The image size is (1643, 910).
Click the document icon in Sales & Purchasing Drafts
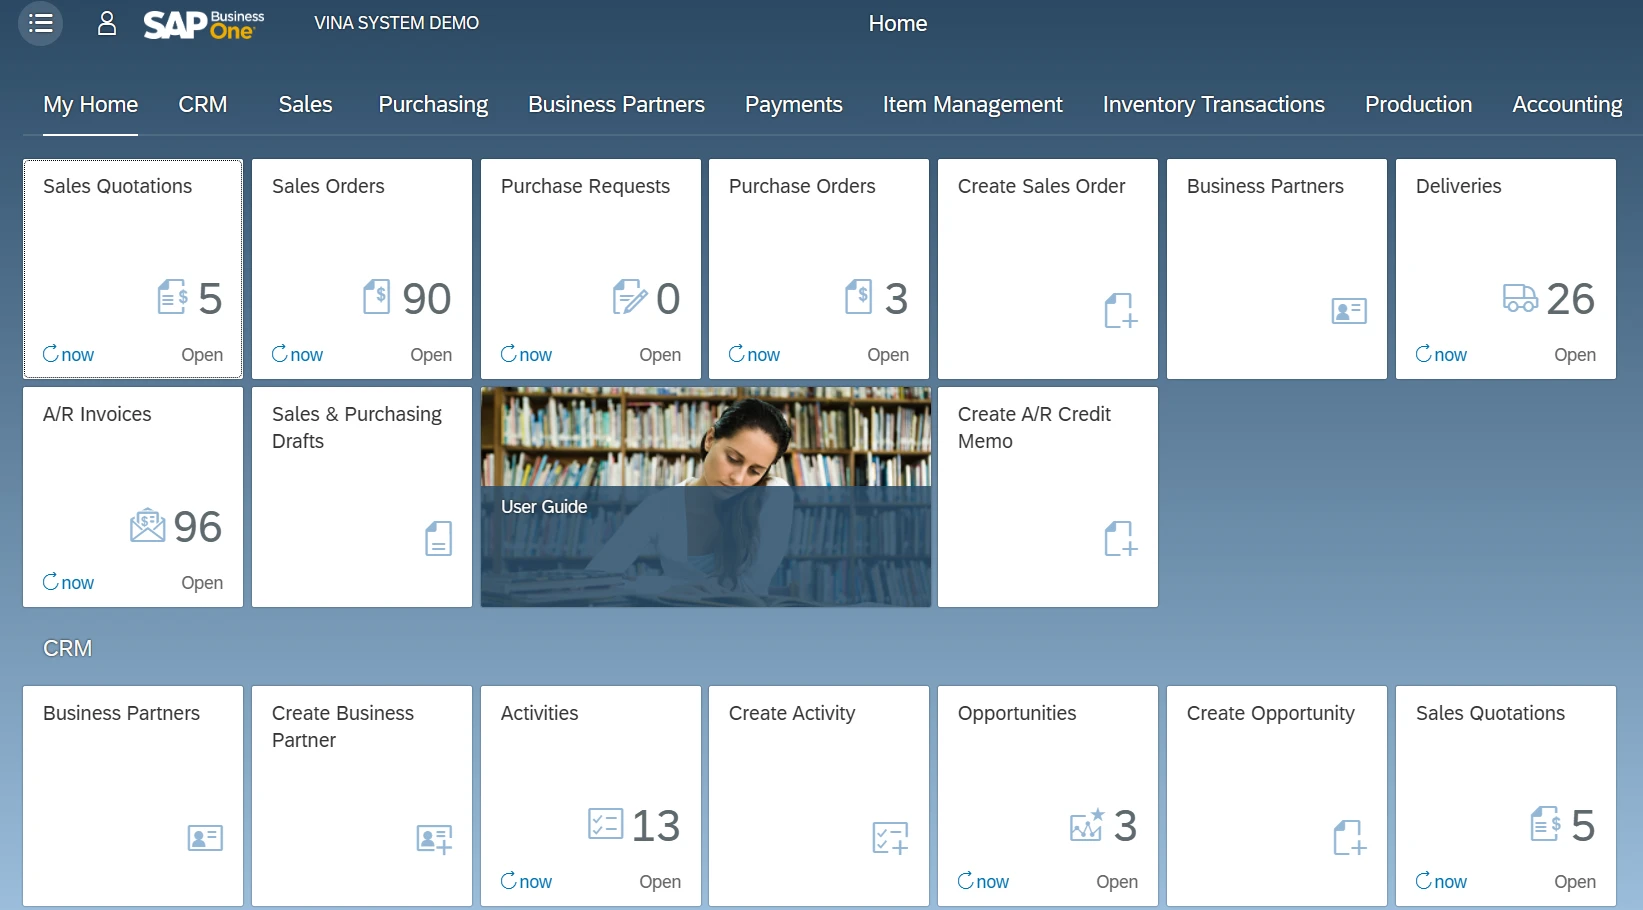pos(438,538)
